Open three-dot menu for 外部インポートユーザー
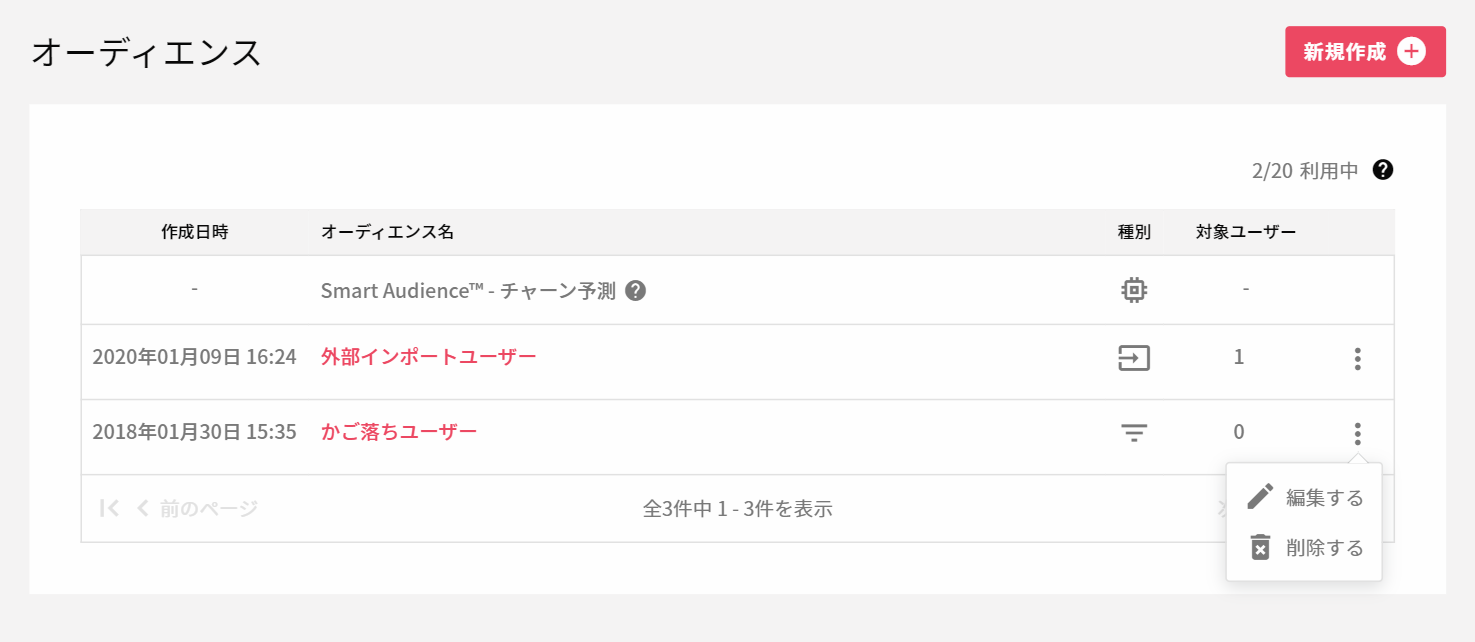 (x=1357, y=359)
